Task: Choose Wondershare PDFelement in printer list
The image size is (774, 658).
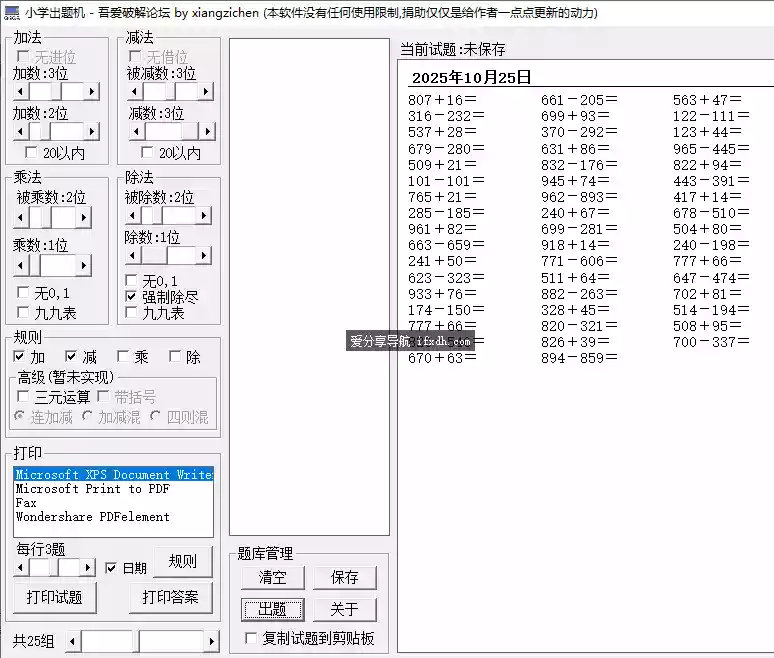Action: coord(92,517)
